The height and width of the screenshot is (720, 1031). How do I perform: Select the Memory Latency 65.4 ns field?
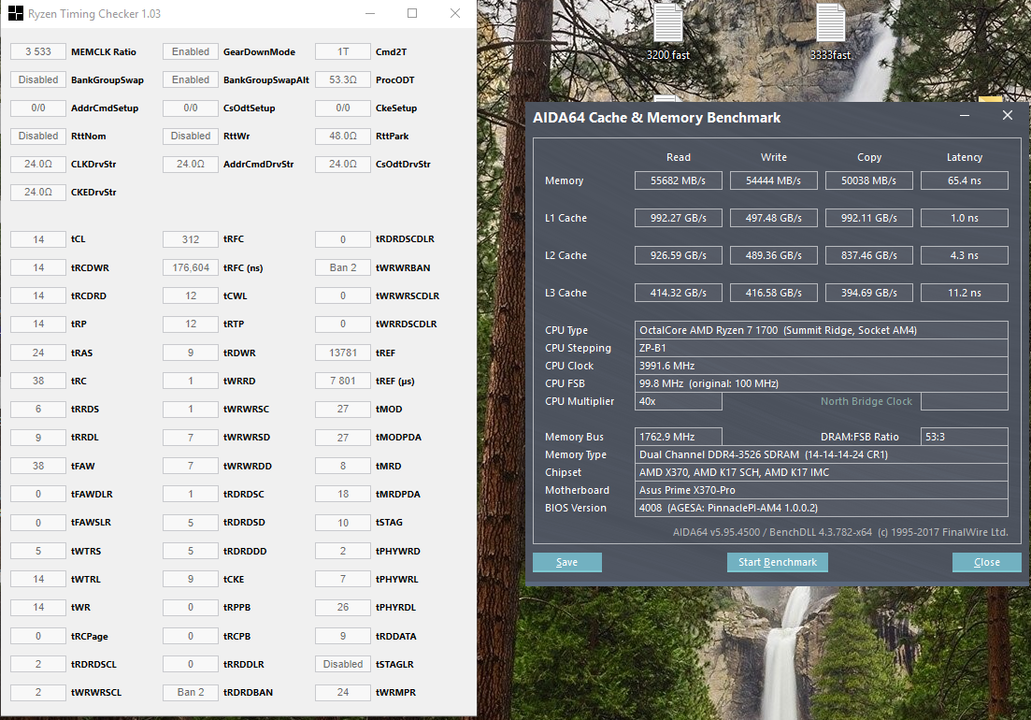click(964, 180)
